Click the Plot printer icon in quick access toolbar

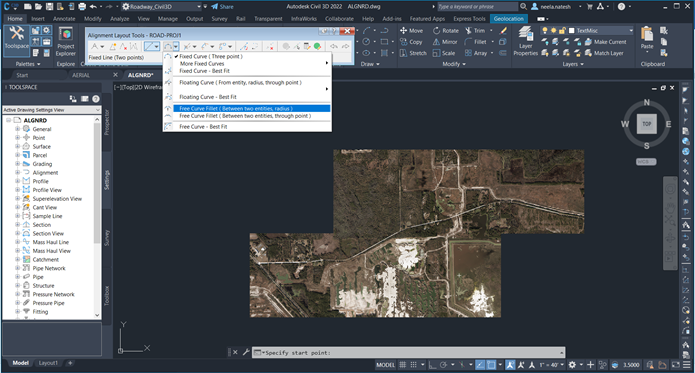point(82,6)
